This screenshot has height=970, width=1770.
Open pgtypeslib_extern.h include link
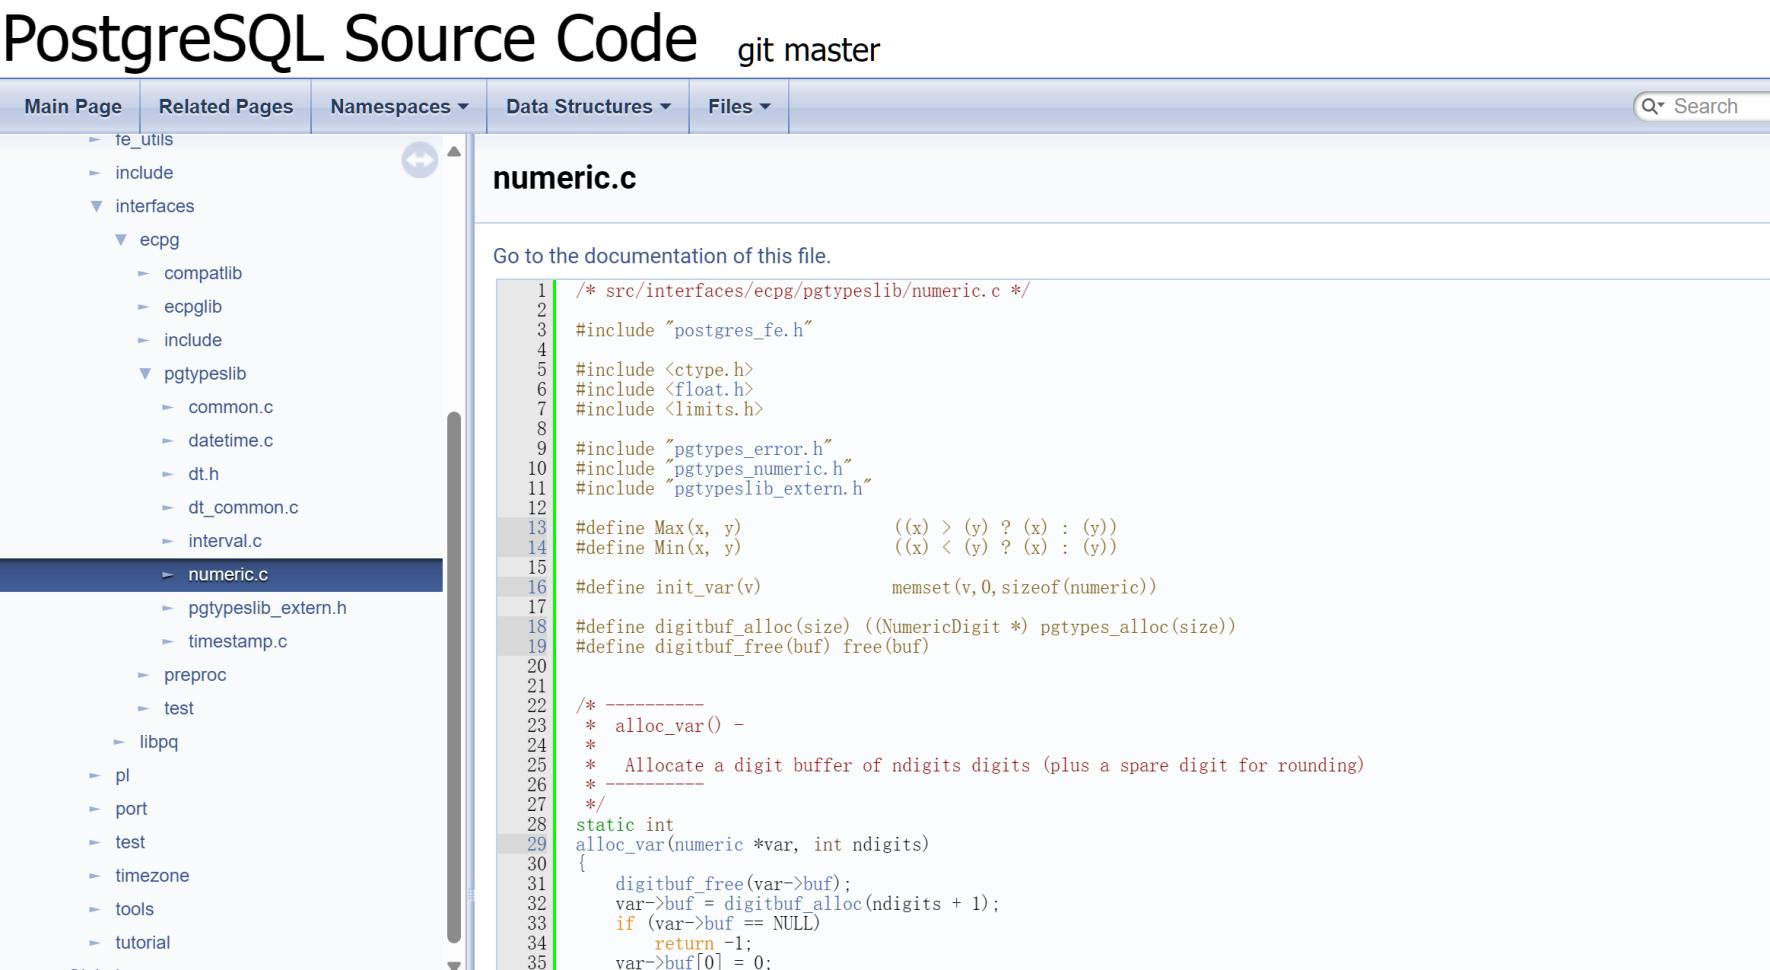point(768,489)
